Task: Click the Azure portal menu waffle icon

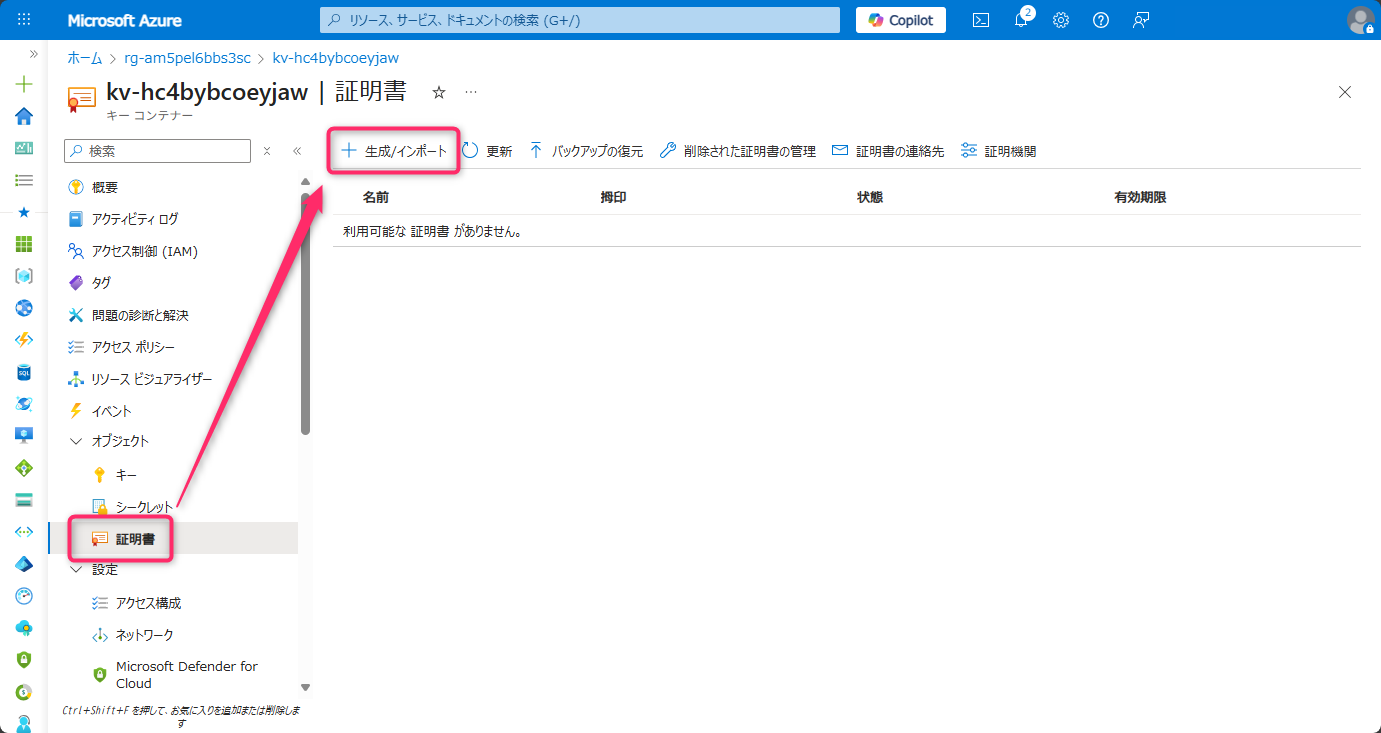Action: coord(24,20)
